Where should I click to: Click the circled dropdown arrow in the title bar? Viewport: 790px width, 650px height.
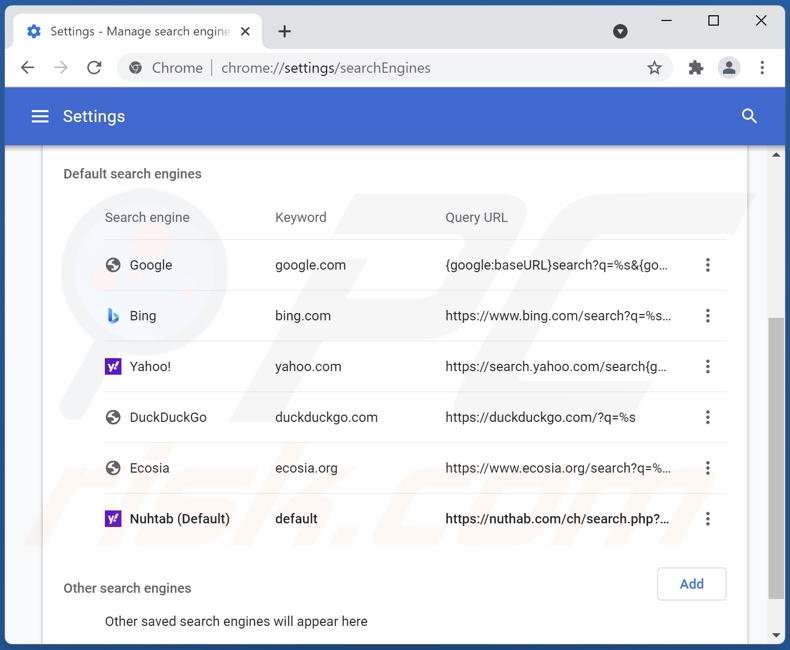620,31
